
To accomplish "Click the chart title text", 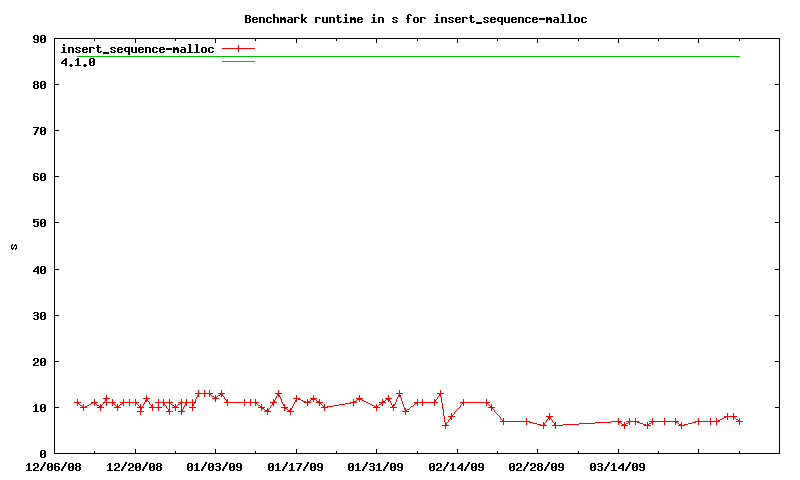I will 415,19.
